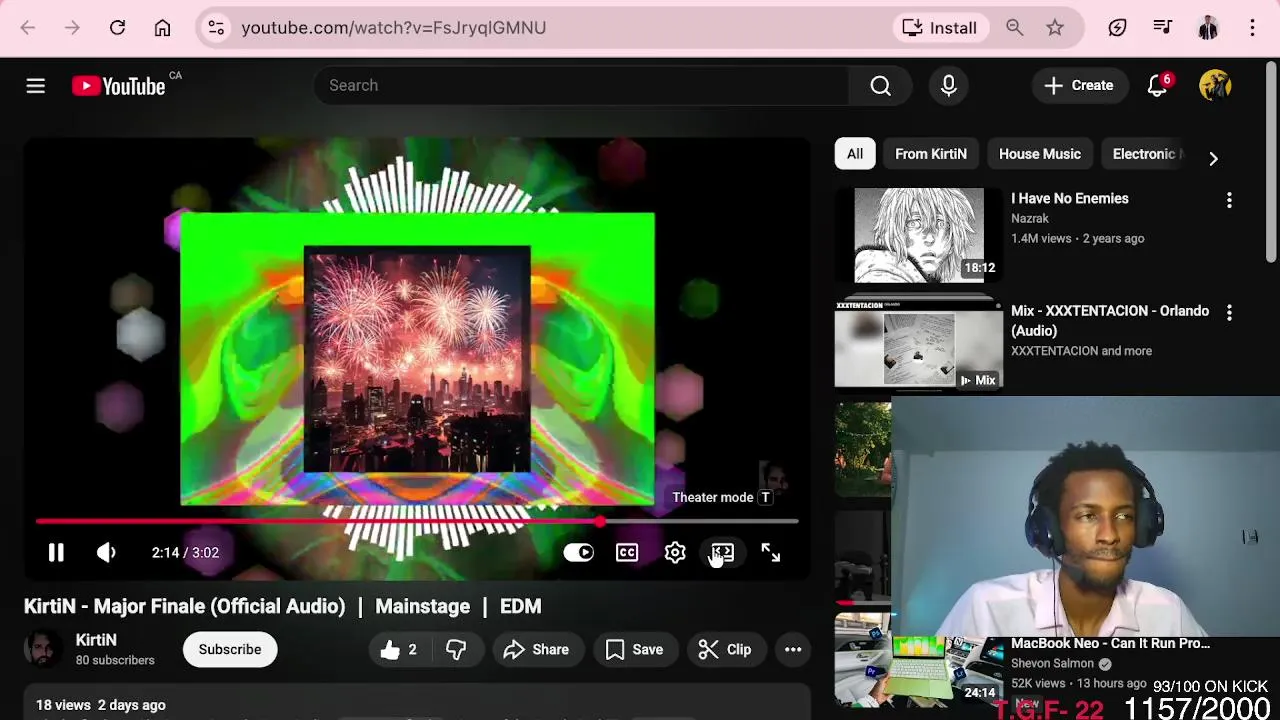Screen dimensions: 1280x720
Task: Open I Have No Enemies title
Action: tap(1070, 198)
